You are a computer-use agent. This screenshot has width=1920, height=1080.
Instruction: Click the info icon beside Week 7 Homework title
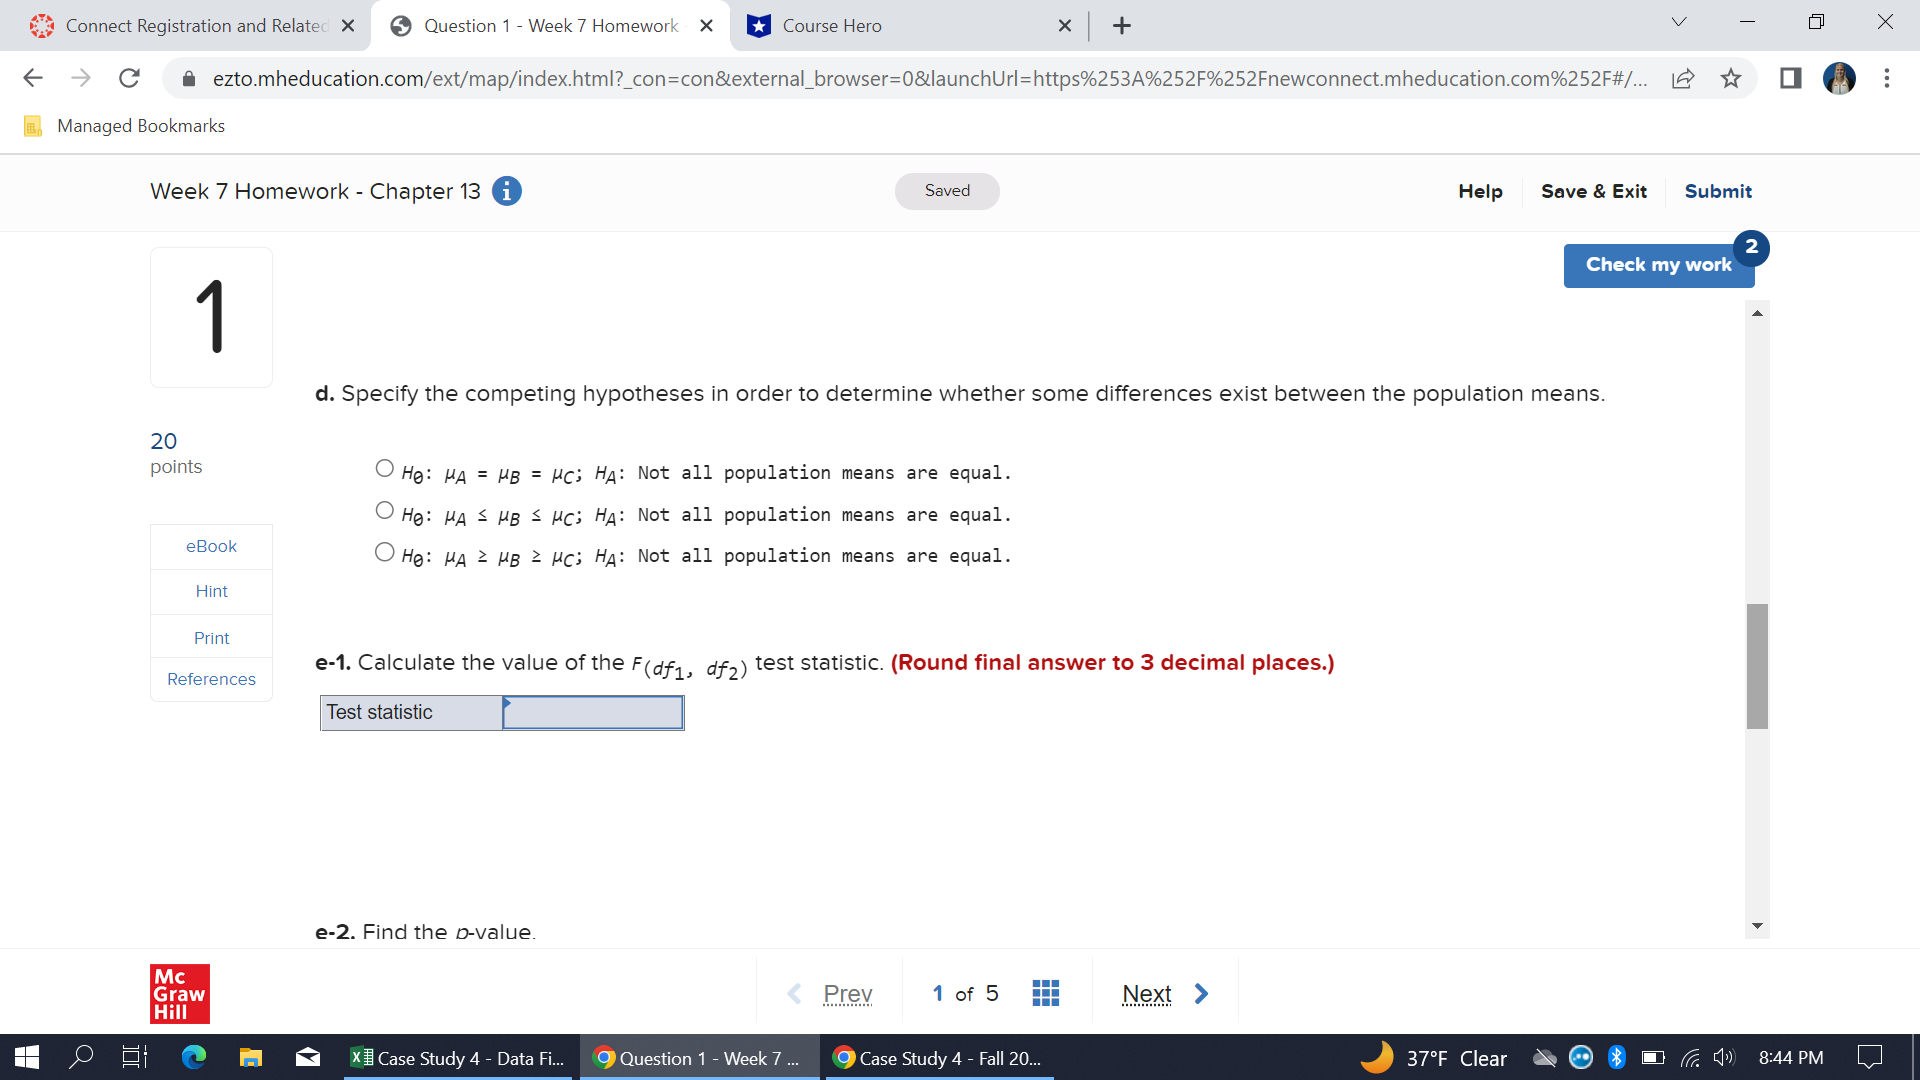click(507, 191)
